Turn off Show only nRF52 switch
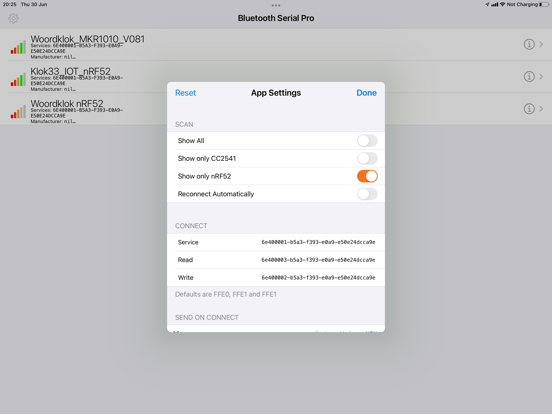552x414 pixels. point(367,176)
